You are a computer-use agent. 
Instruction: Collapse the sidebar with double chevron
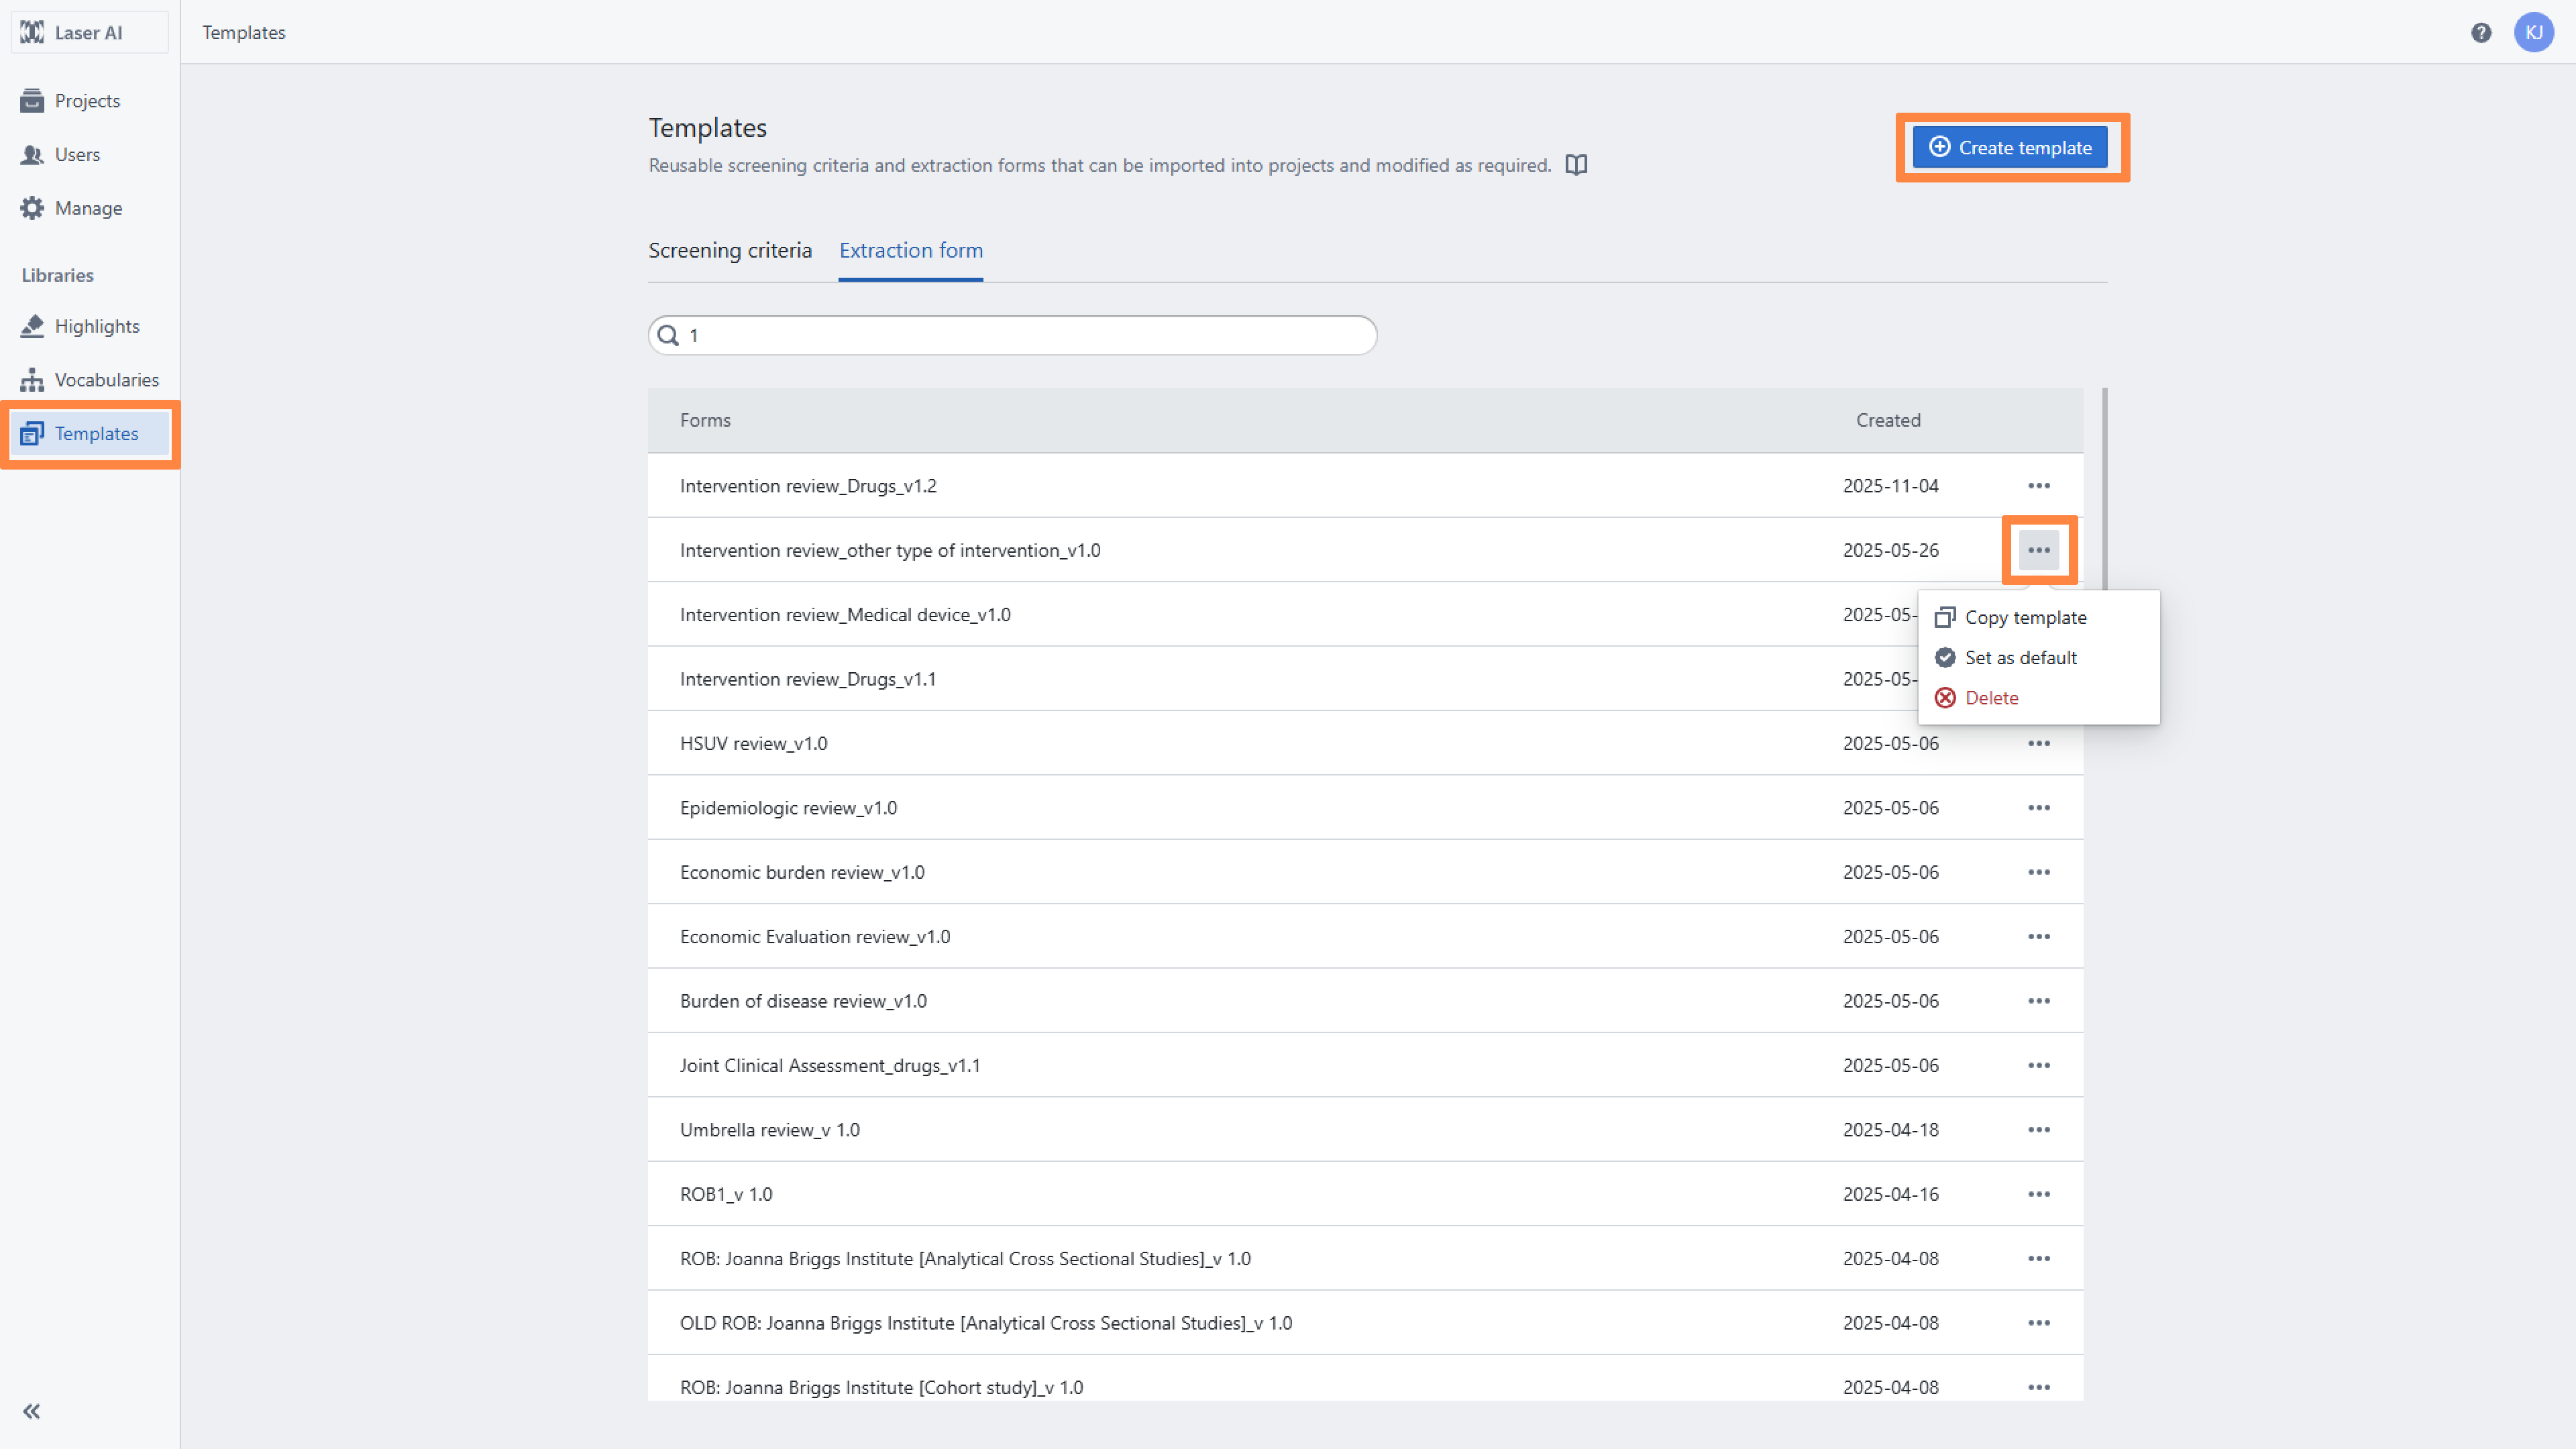coord(32,1411)
